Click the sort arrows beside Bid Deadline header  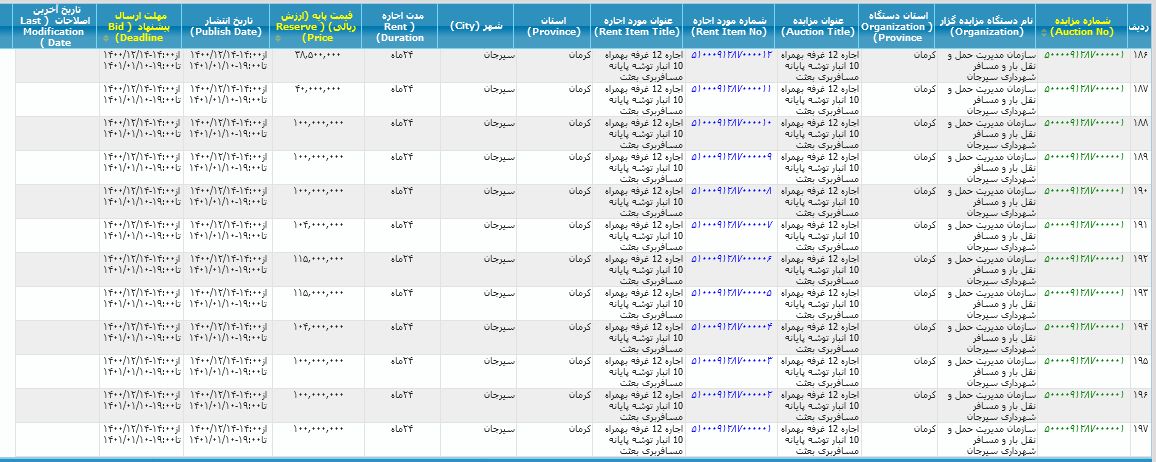click(x=107, y=38)
